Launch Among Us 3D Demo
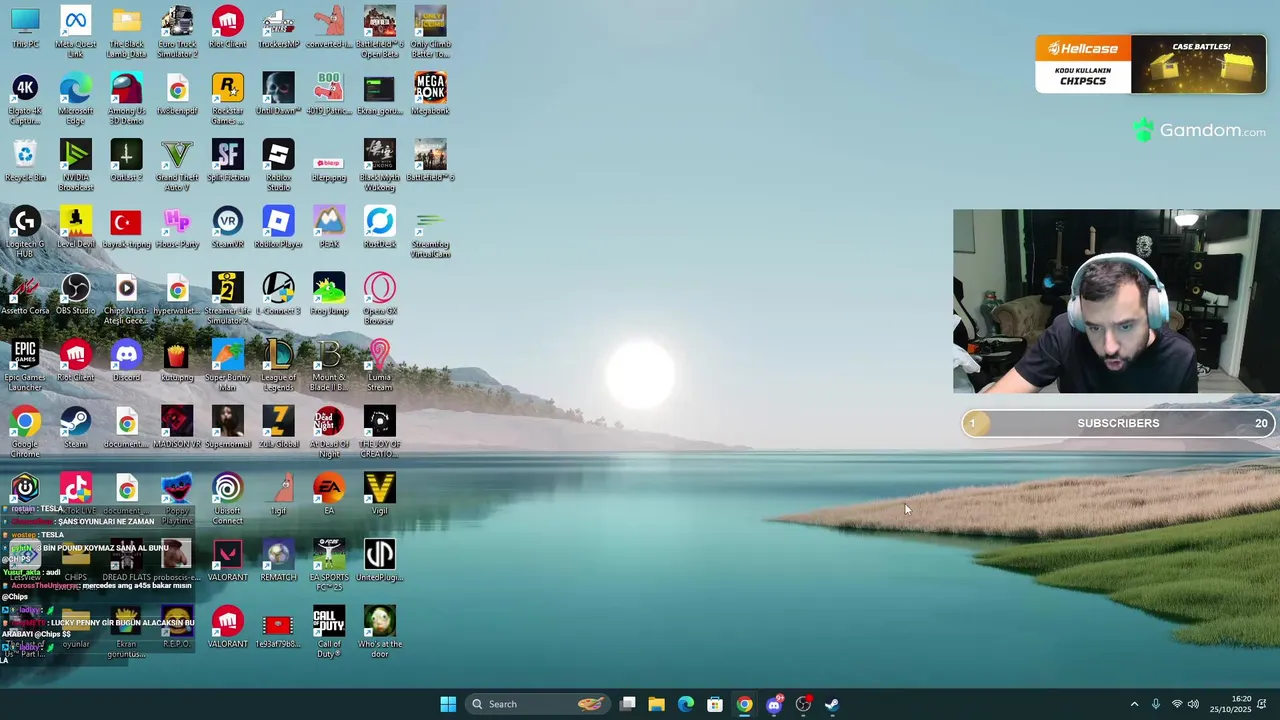This screenshot has width=1280, height=720. tap(126, 99)
